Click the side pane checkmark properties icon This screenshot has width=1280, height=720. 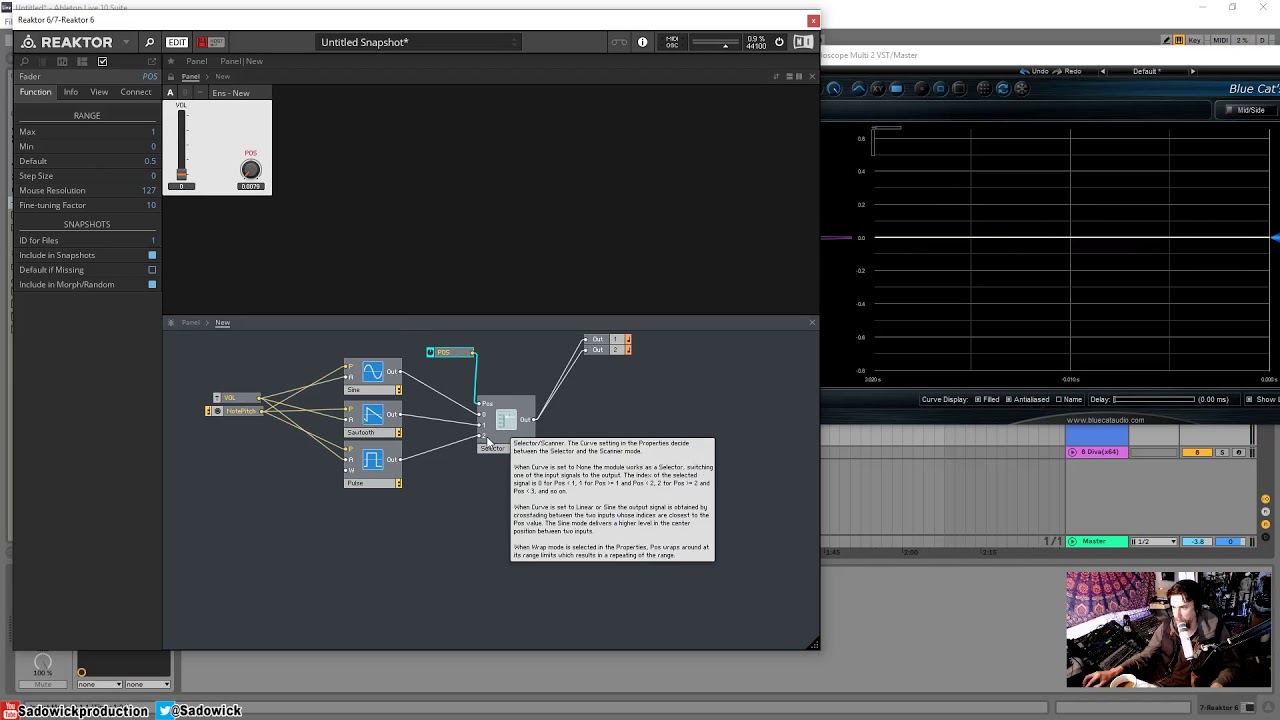(102, 62)
